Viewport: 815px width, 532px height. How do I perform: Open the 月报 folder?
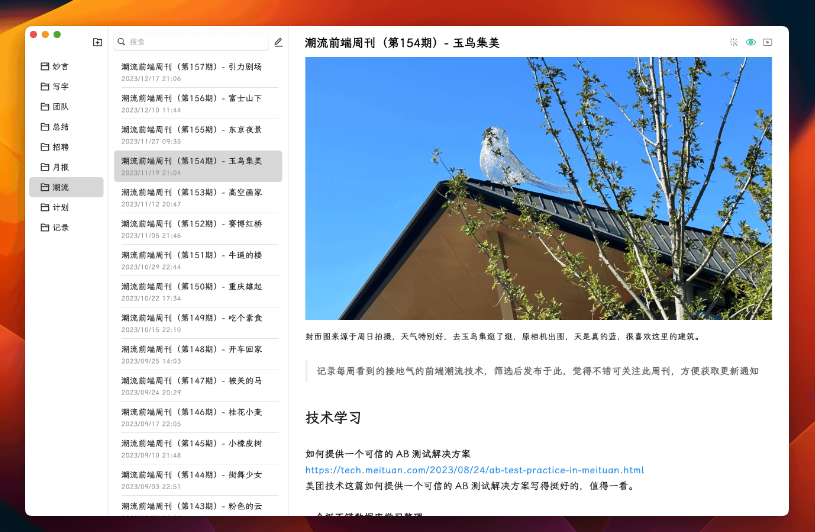(66, 167)
